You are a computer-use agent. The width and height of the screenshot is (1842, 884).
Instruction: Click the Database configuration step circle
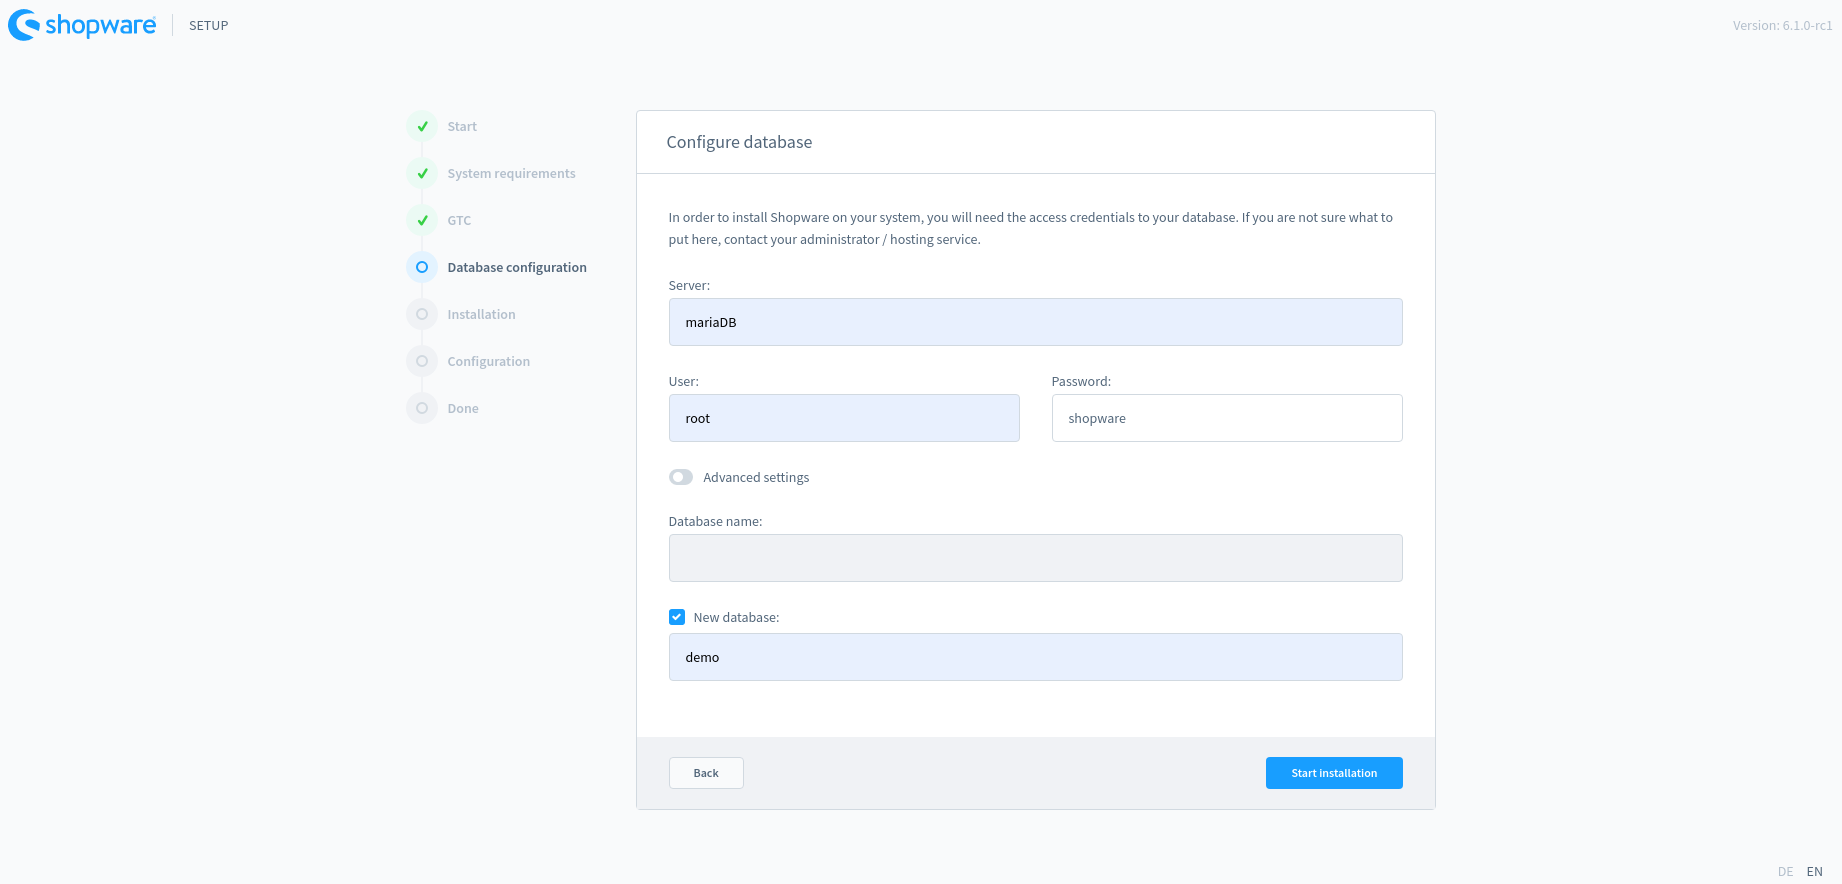click(422, 267)
